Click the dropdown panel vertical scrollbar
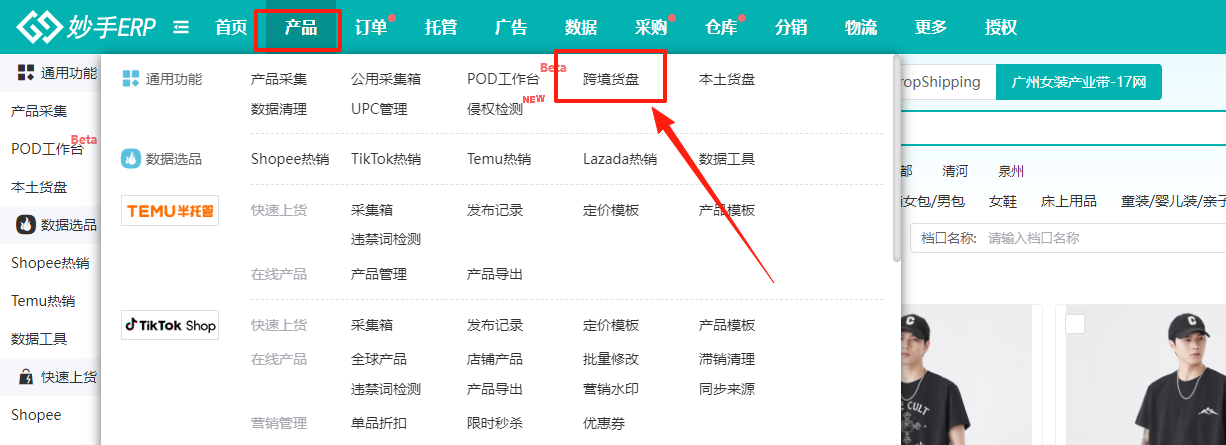This screenshot has height=445, width=1226. click(x=897, y=160)
